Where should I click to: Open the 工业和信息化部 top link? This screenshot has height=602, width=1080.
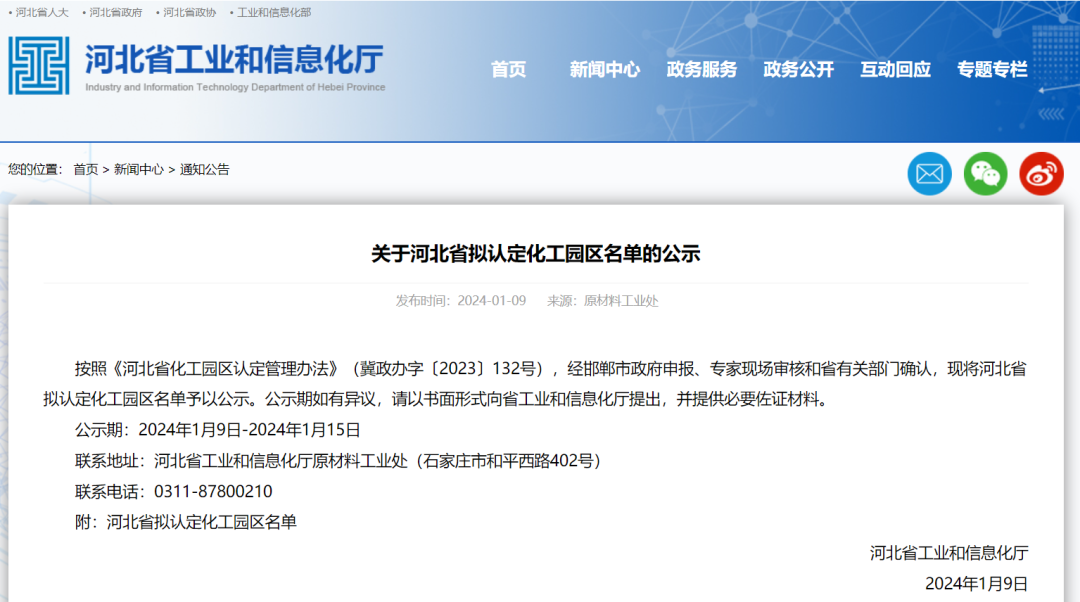[274, 13]
